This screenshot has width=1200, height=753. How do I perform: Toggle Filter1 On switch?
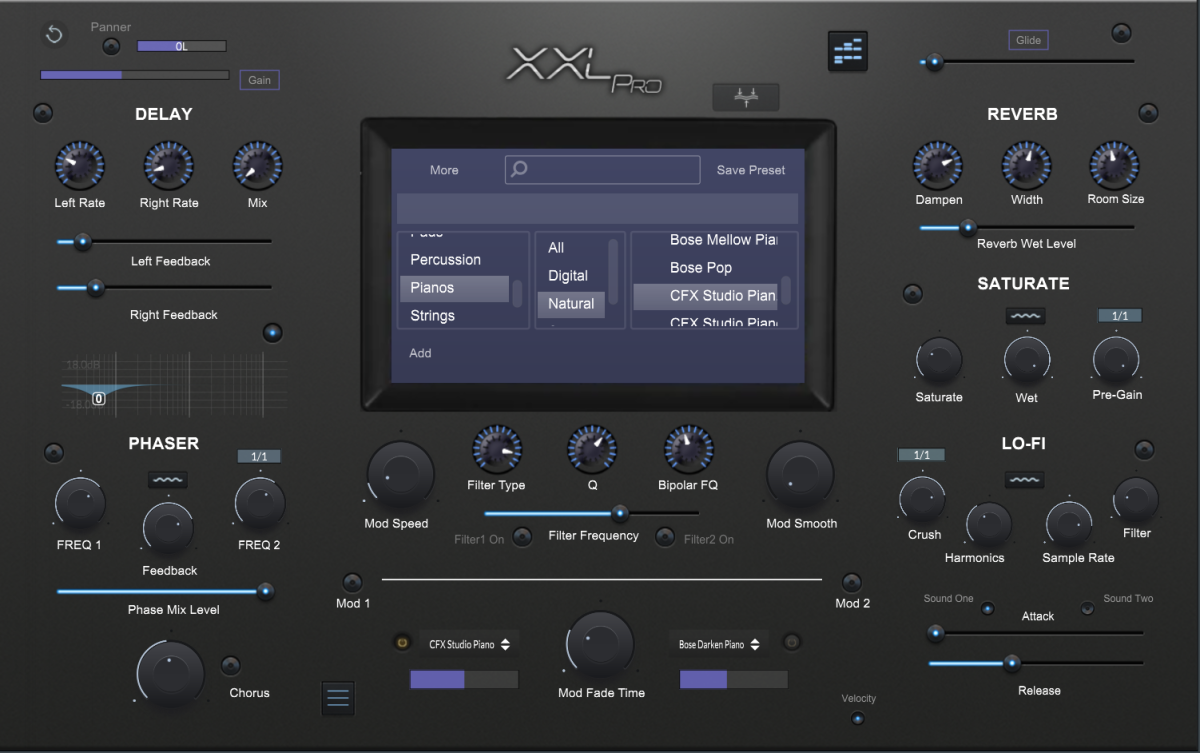tap(522, 538)
